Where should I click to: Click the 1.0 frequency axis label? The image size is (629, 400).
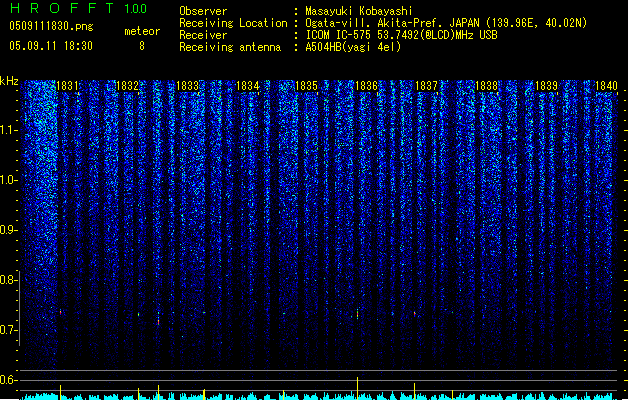pos(9,180)
